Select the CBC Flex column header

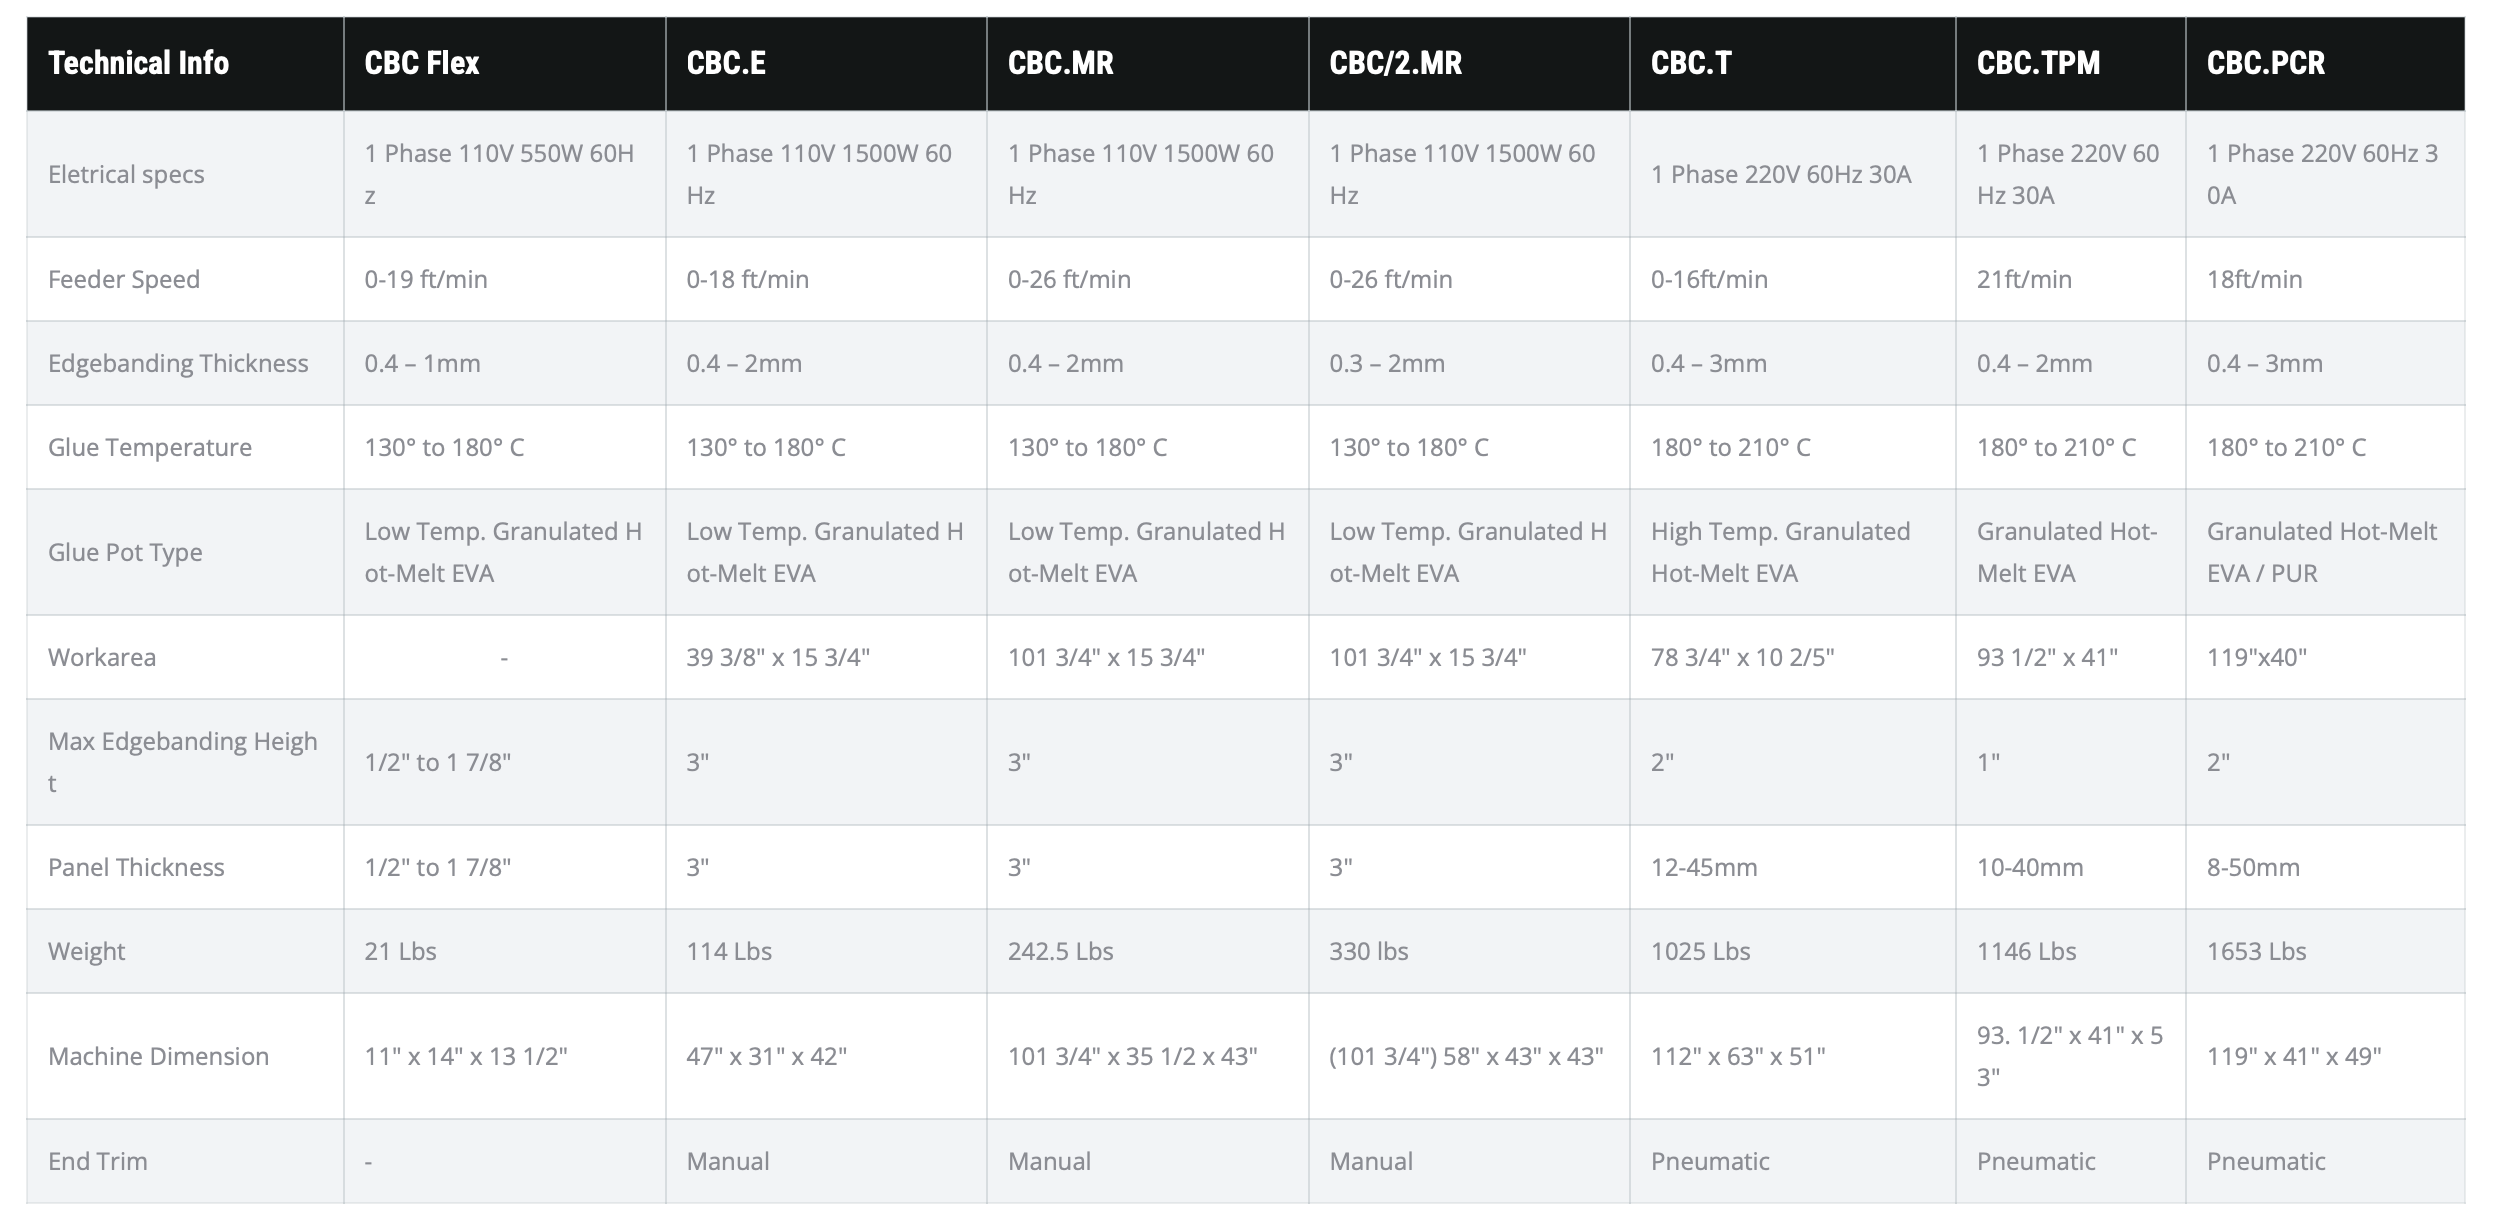[x=422, y=63]
